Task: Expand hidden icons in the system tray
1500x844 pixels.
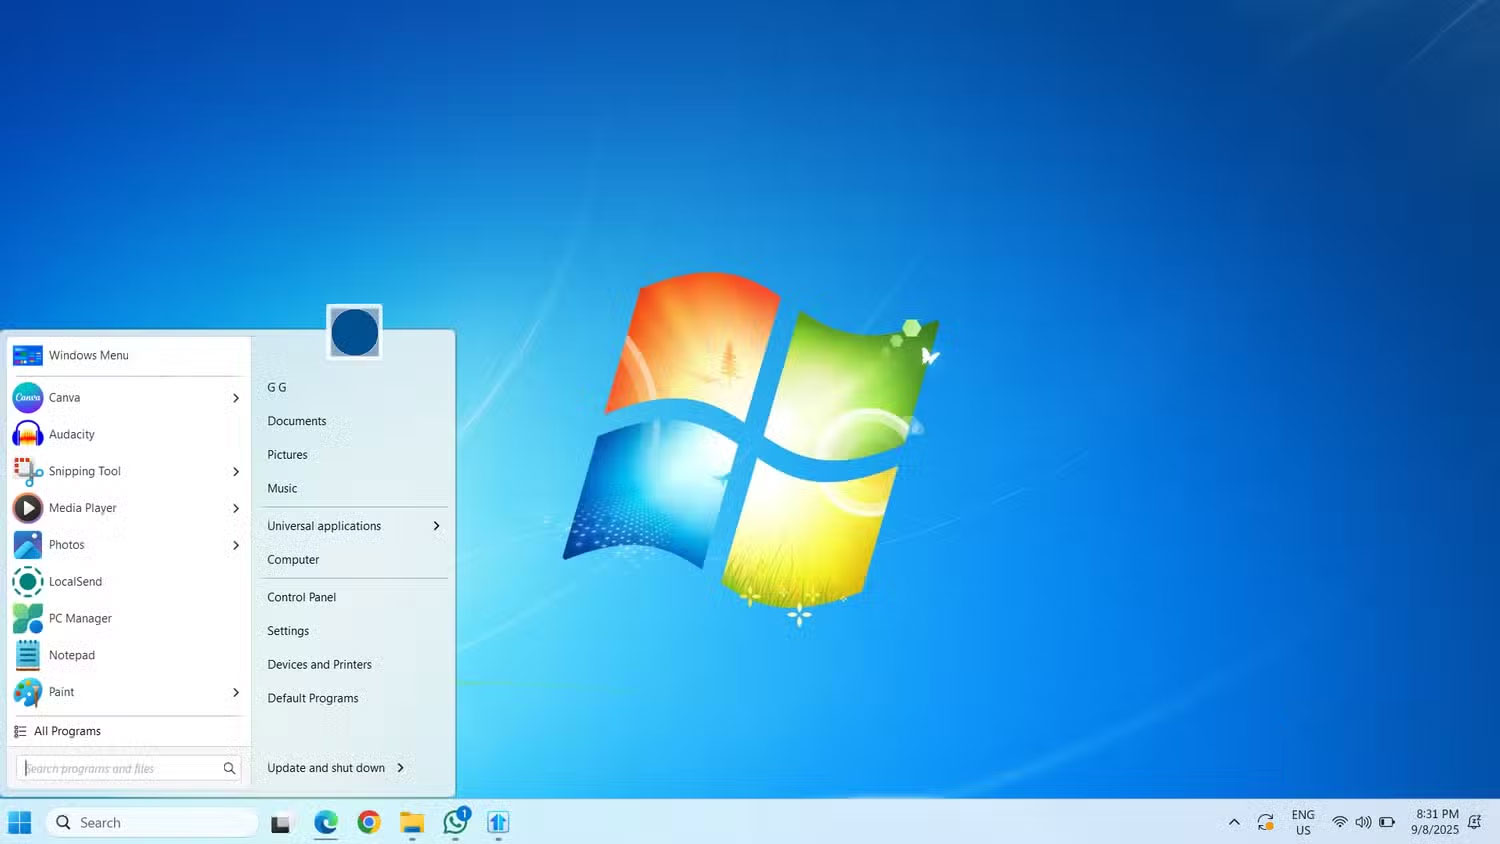Action: point(1233,822)
